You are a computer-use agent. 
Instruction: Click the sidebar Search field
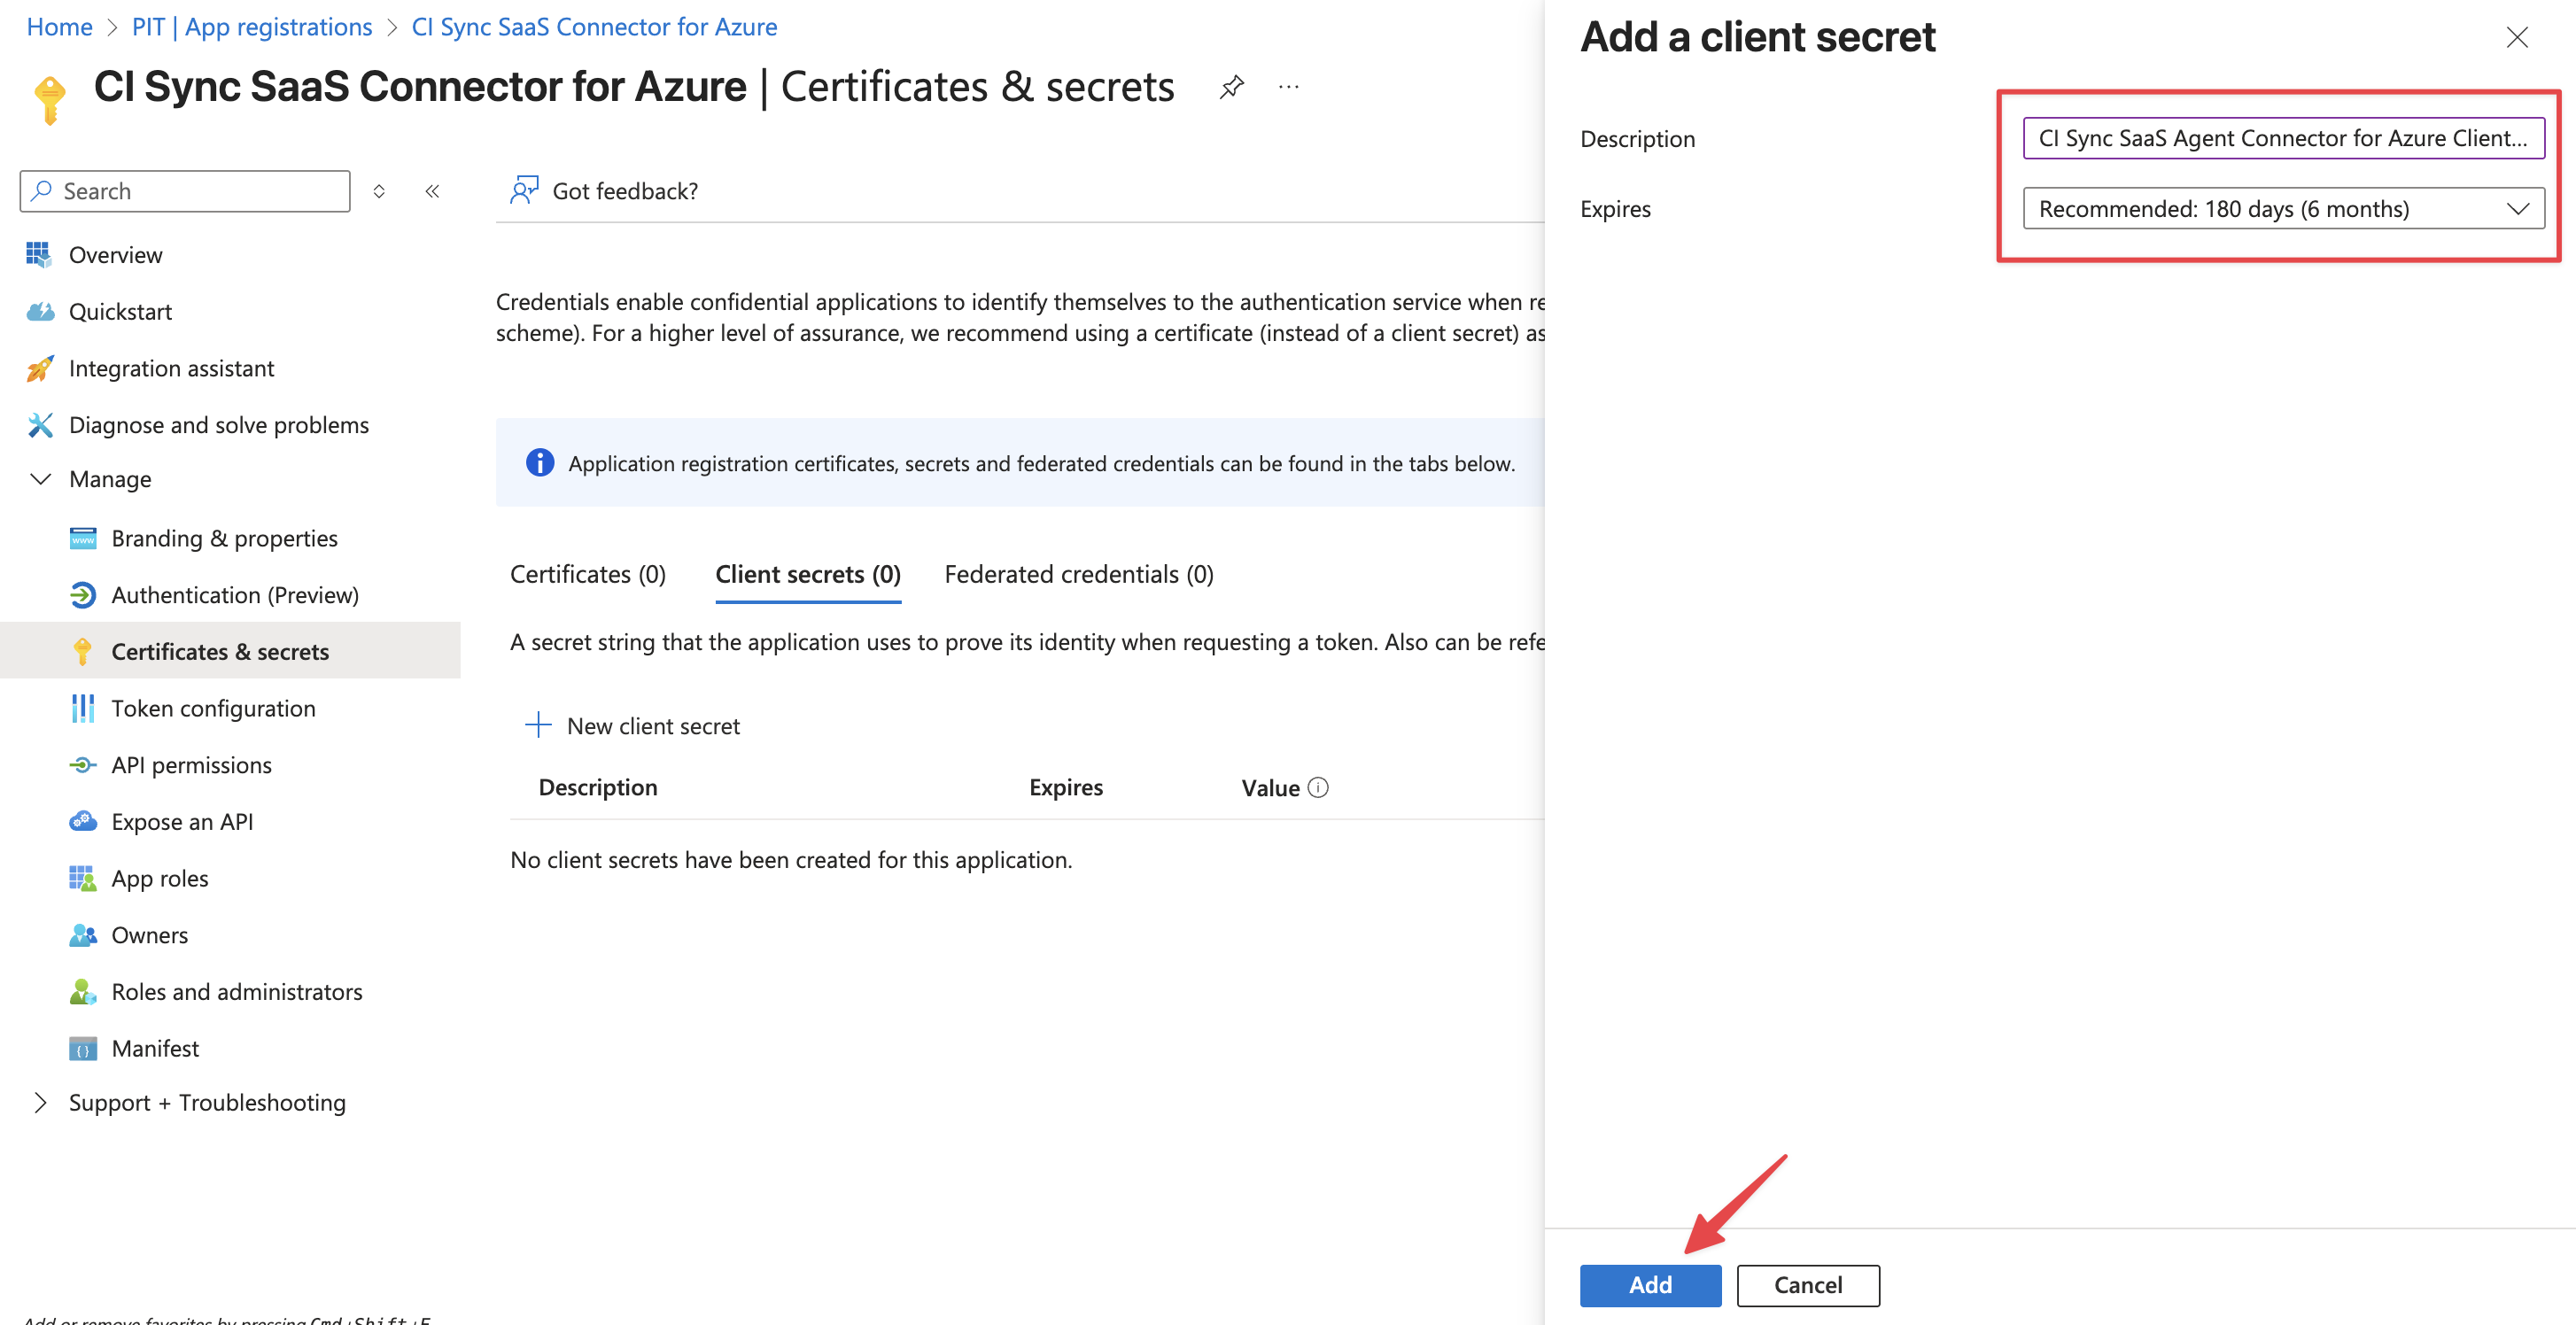point(184,190)
